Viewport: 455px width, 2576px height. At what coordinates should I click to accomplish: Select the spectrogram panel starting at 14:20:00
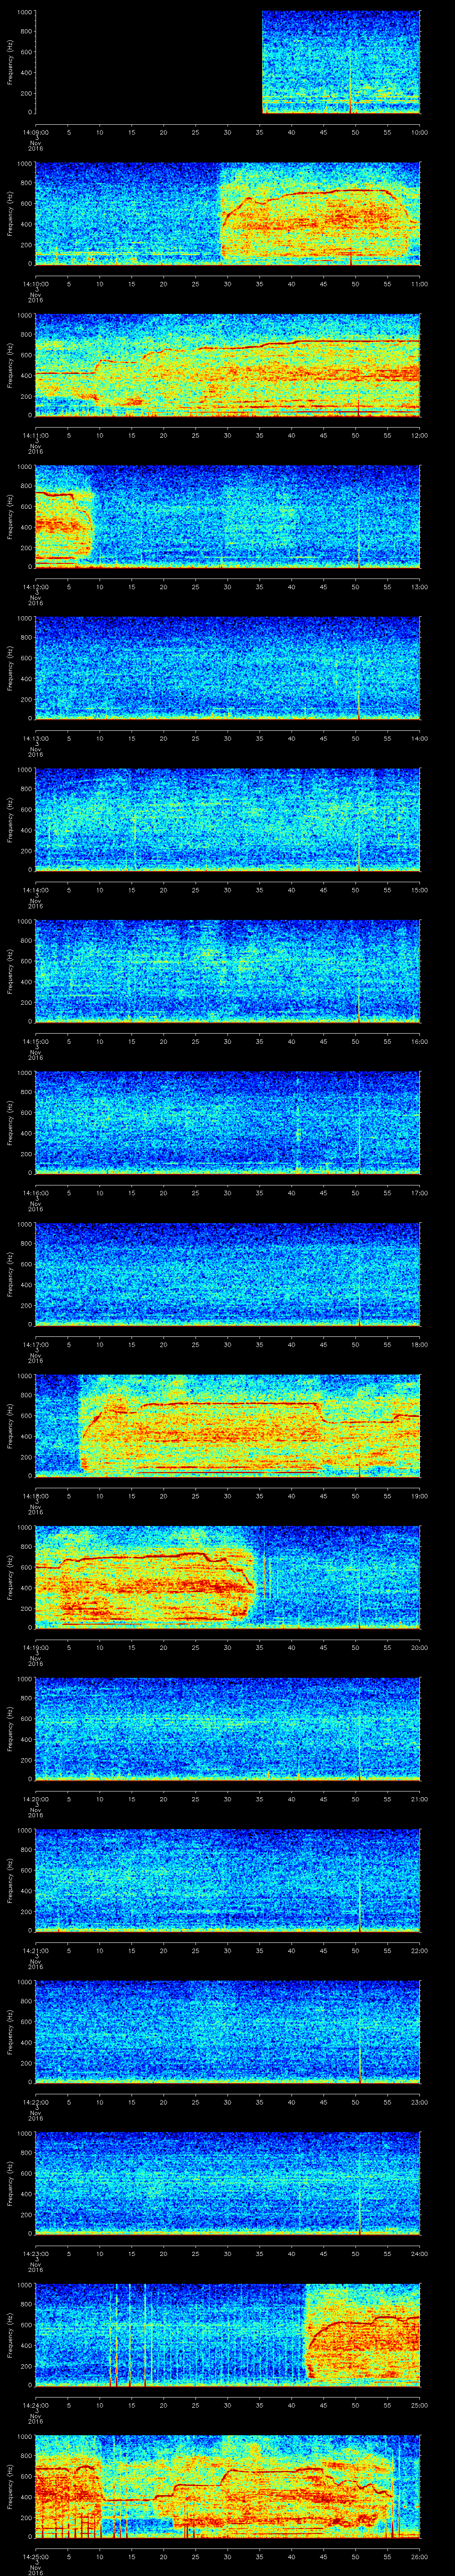228,1728
